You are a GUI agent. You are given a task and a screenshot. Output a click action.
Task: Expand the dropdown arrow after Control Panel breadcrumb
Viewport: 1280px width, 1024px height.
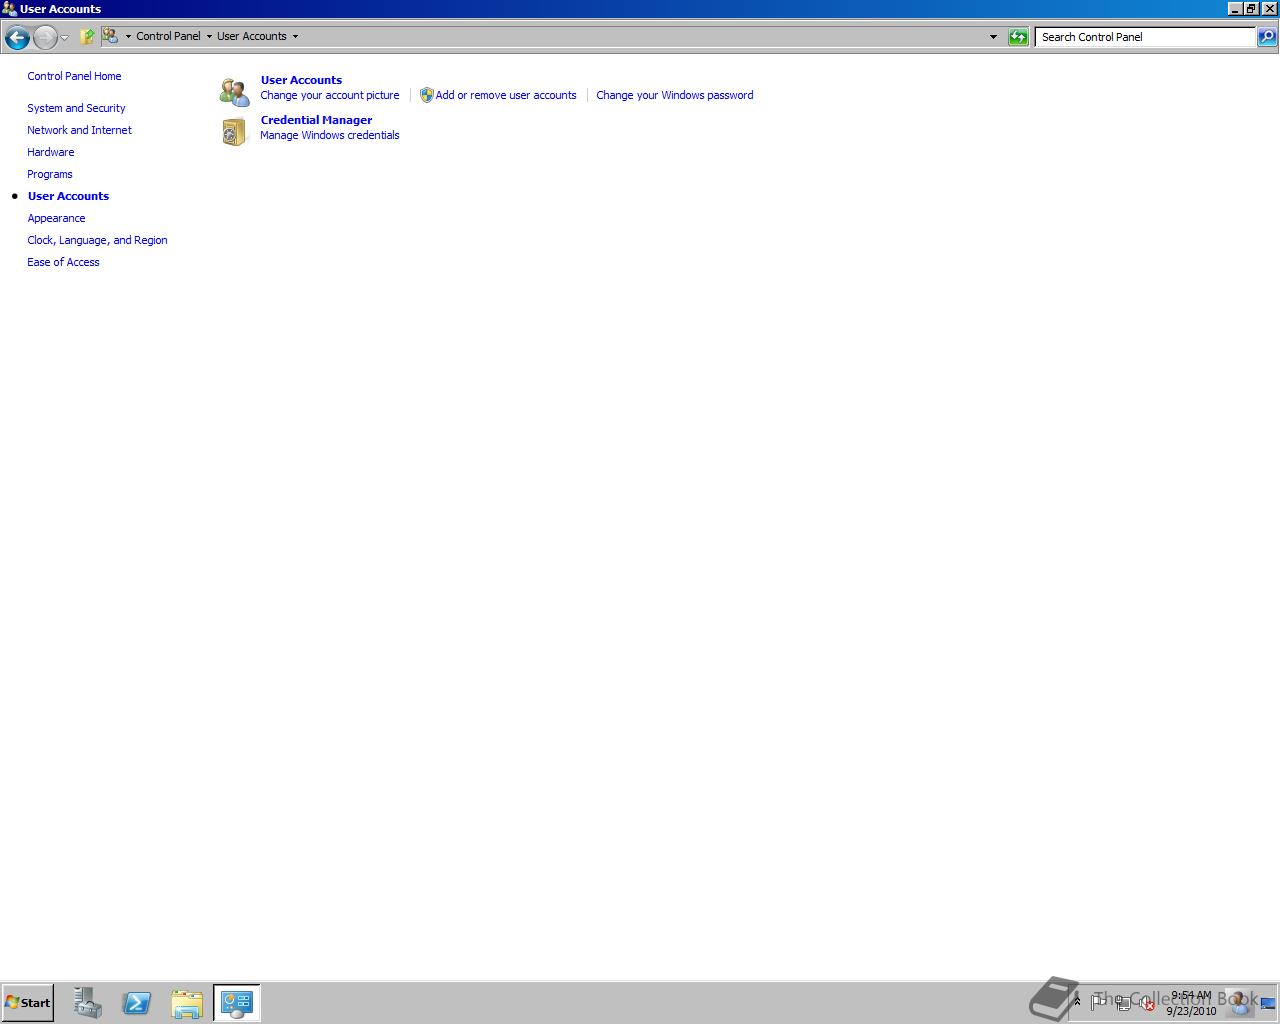pyautogui.click(x=209, y=37)
